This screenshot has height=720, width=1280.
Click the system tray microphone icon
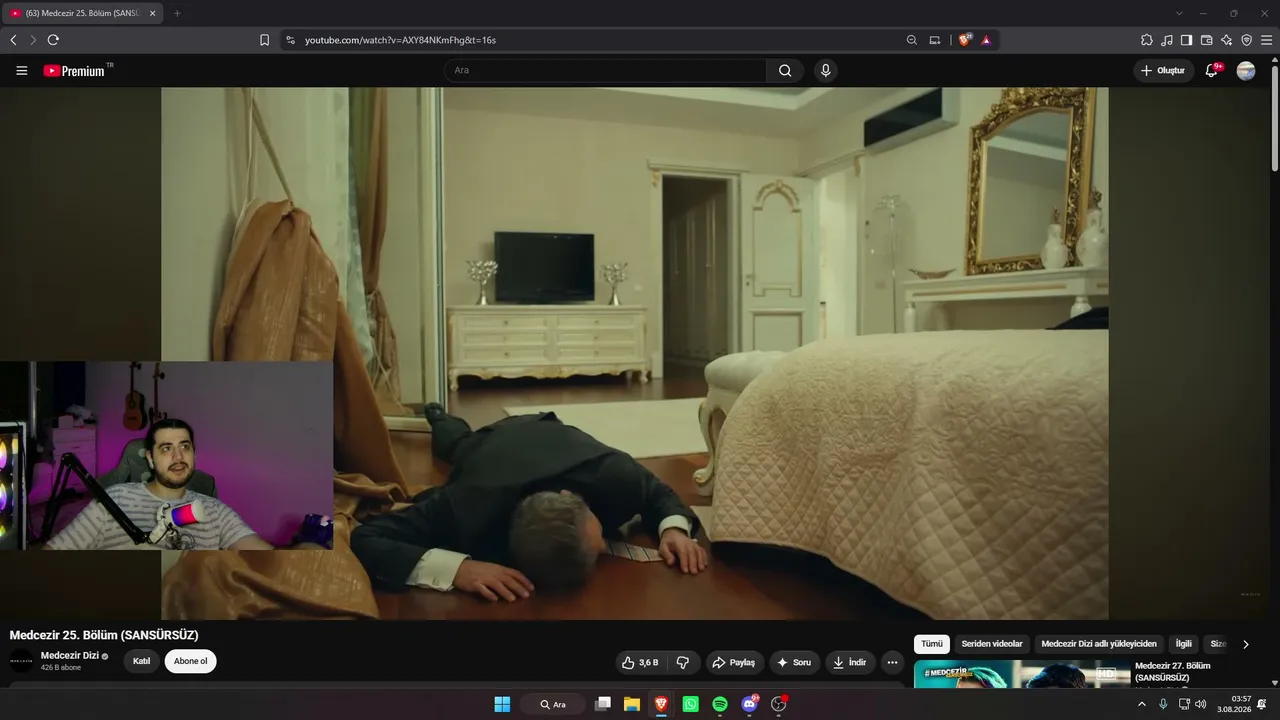click(x=1162, y=704)
